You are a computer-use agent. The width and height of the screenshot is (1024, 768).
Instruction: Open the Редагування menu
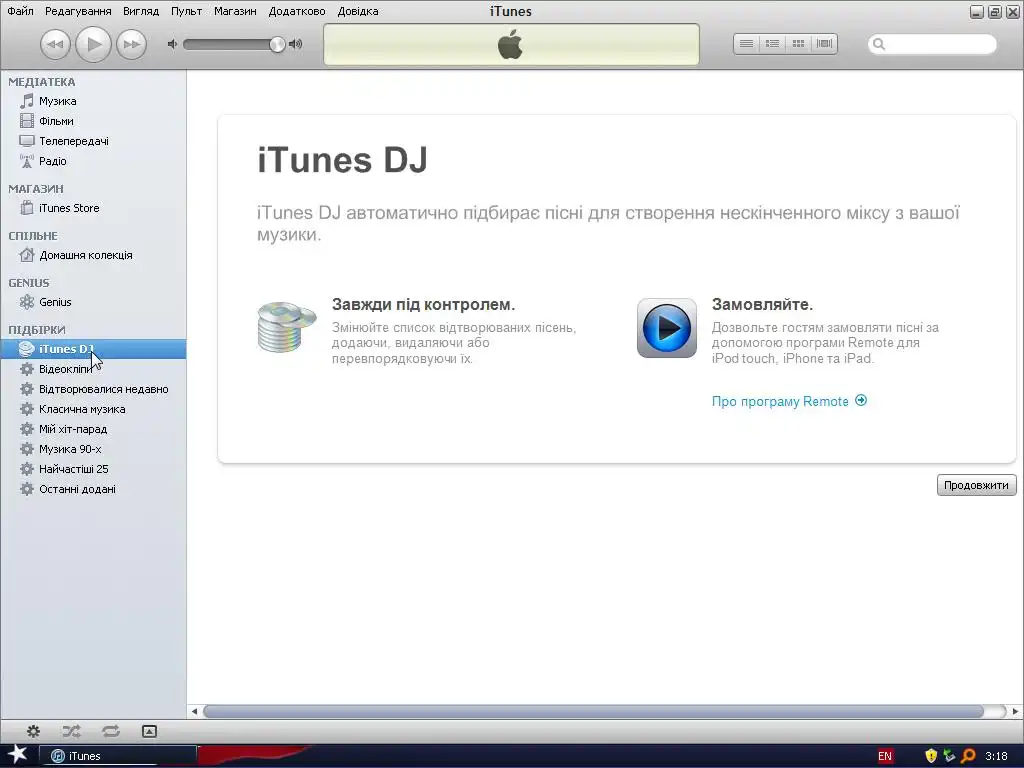[78, 11]
